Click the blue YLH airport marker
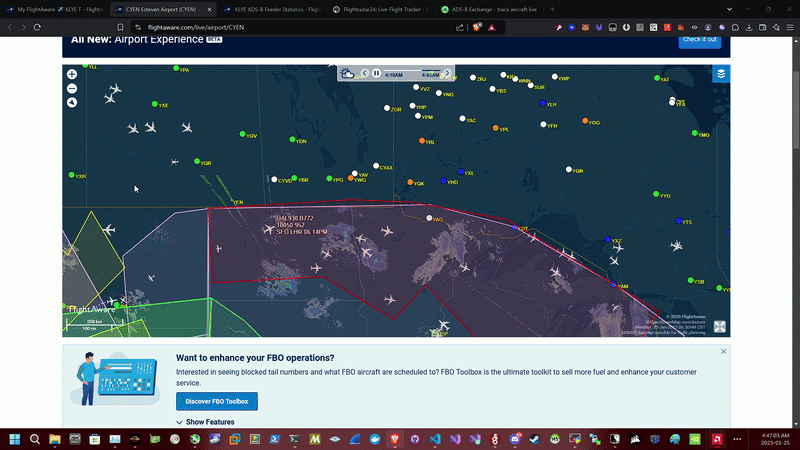 (x=542, y=103)
